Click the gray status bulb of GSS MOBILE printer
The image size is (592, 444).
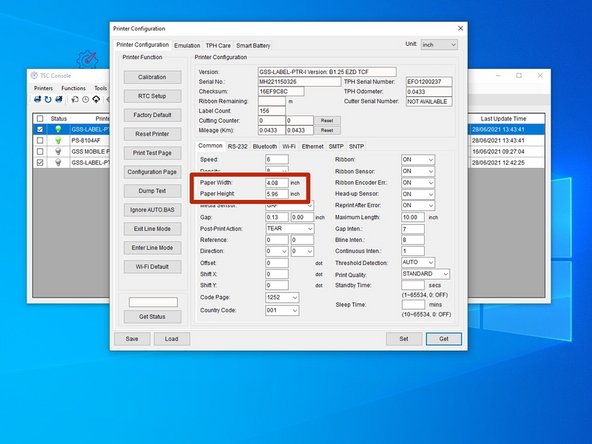(58, 151)
